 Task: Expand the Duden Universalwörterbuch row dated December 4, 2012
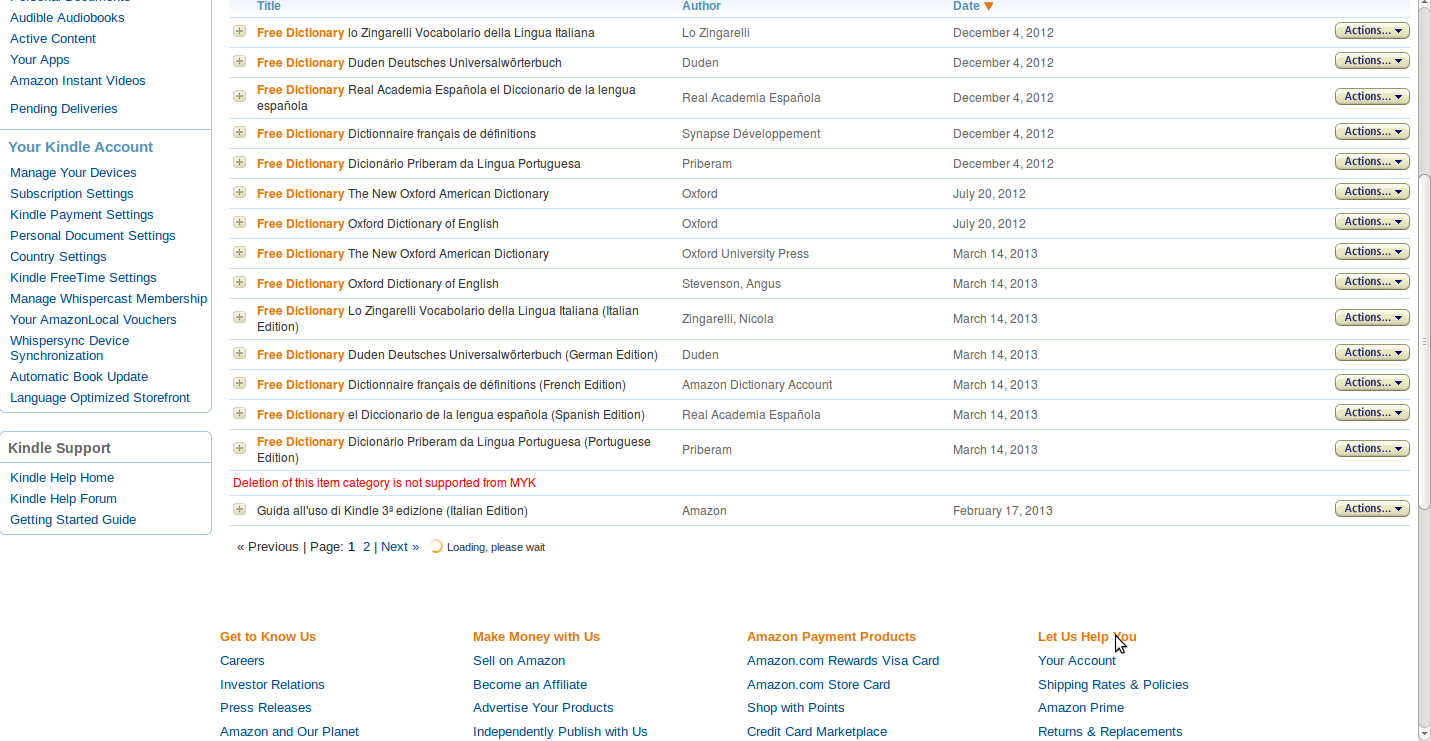pyautogui.click(x=239, y=61)
